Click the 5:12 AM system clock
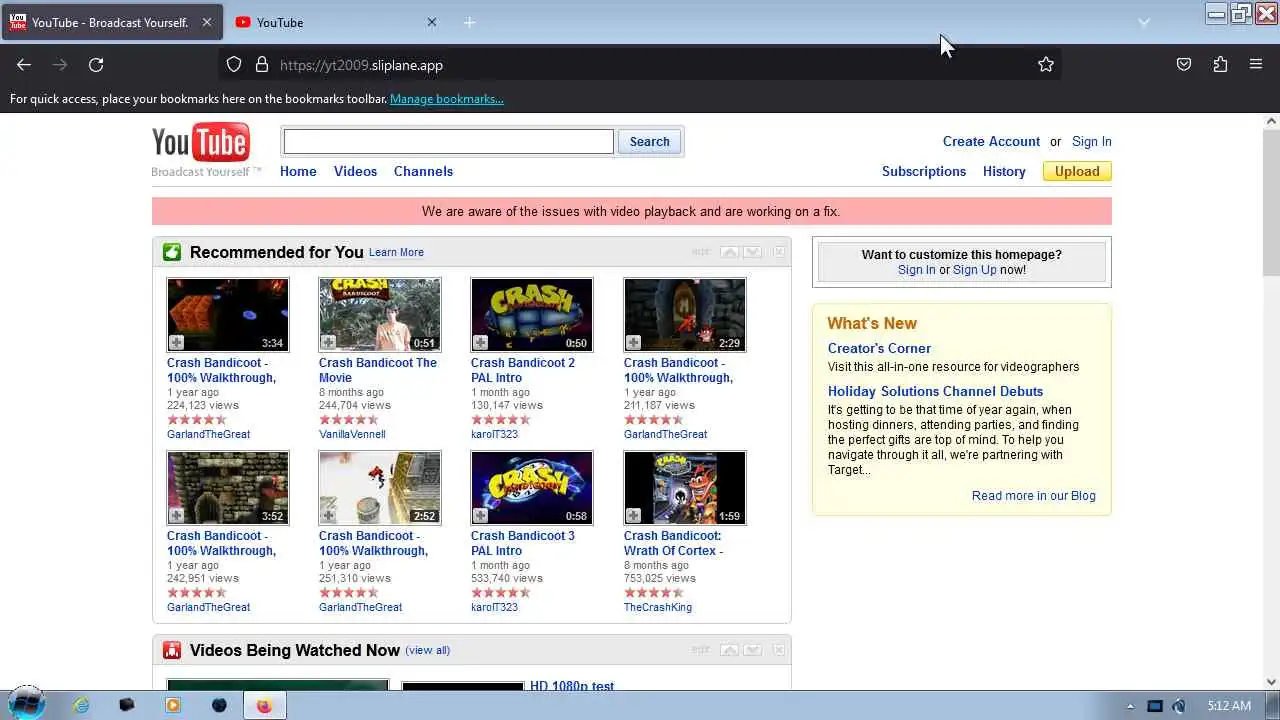The width and height of the screenshot is (1280, 720). (1229, 706)
